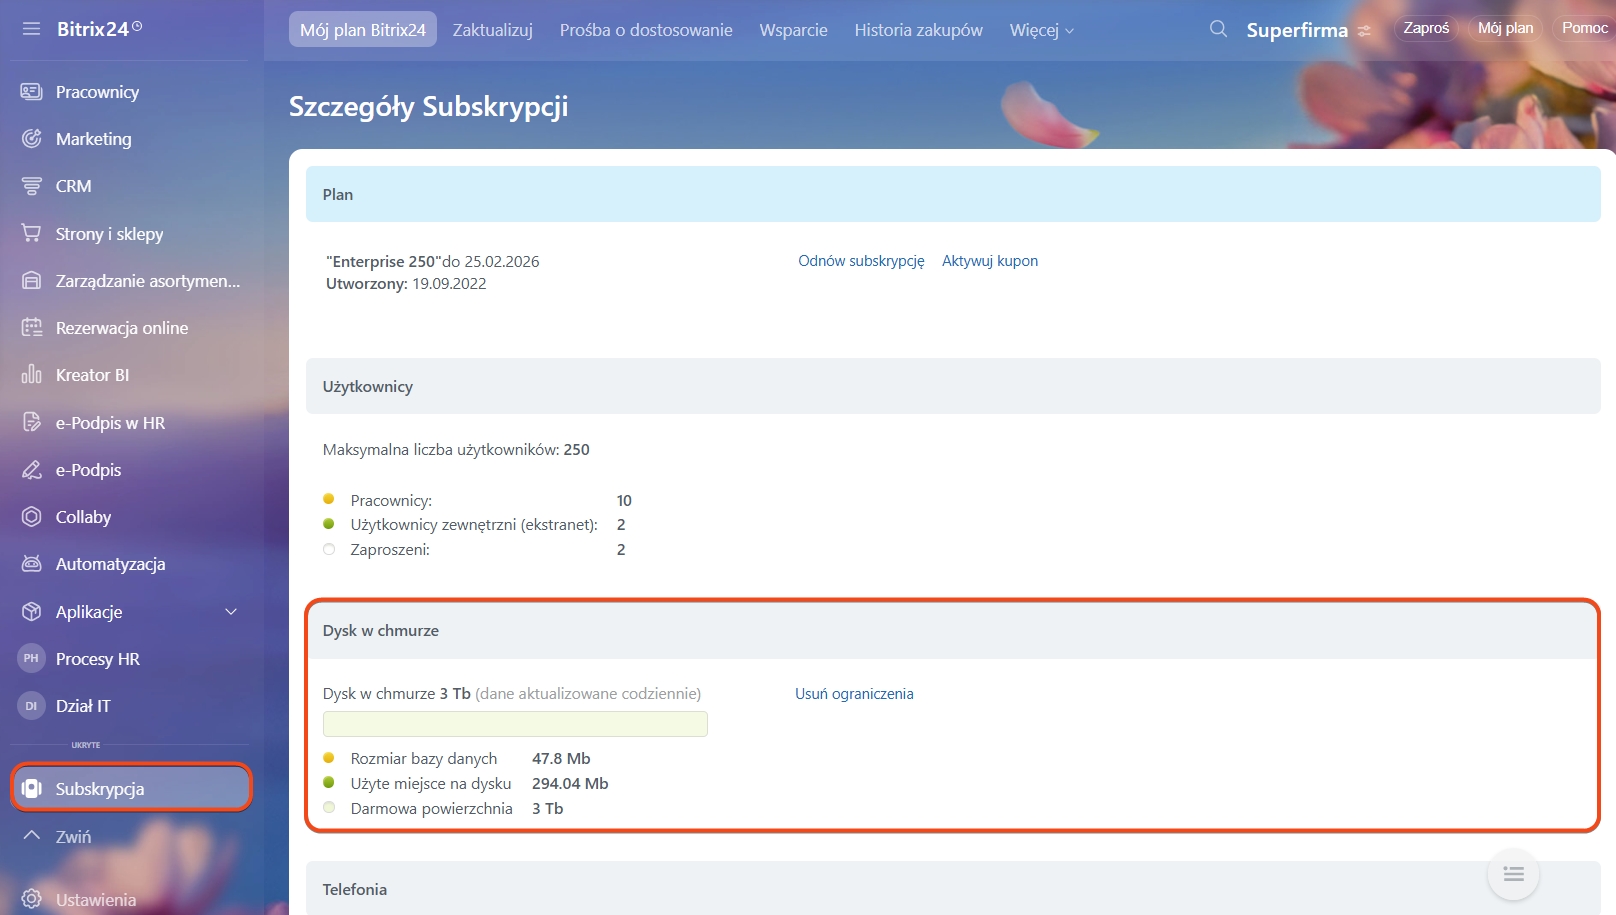
Task: Click the UKRYTE hidden section label
Action: pyautogui.click(x=86, y=745)
